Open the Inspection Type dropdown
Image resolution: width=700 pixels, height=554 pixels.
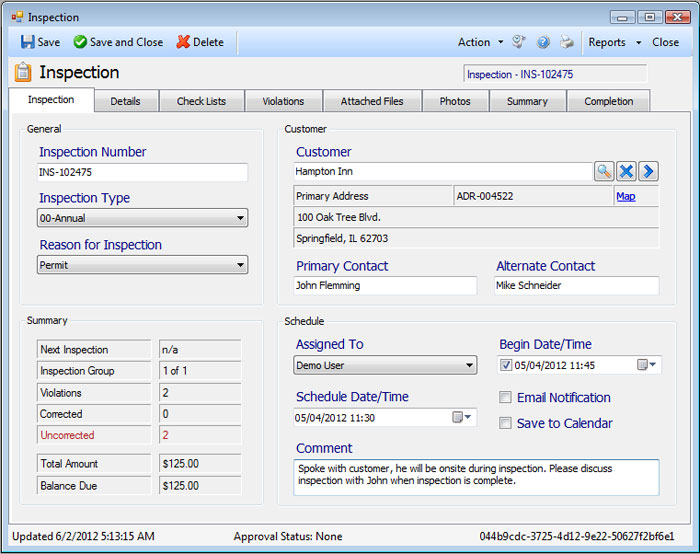tap(142, 218)
